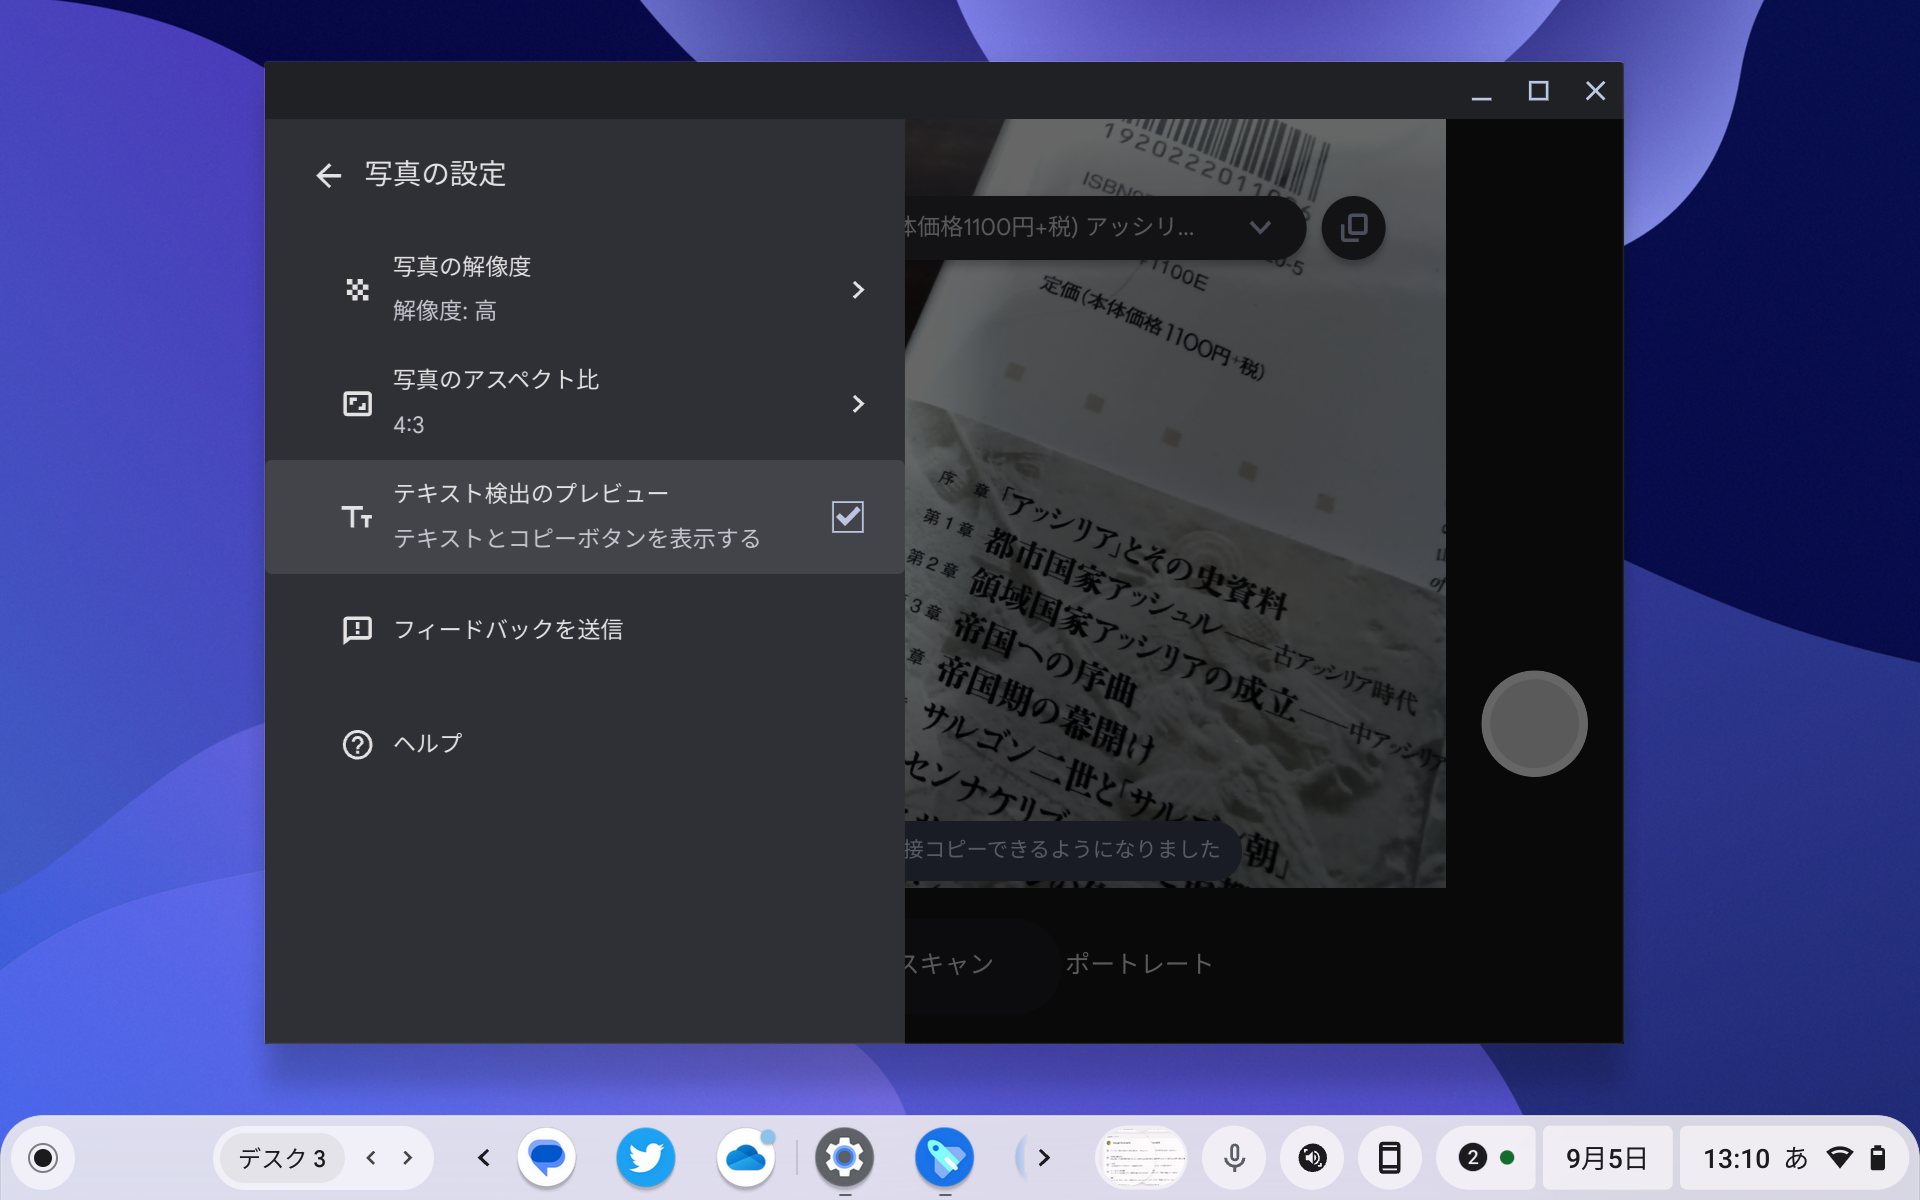The width and height of the screenshot is (1920, 1200).
Task: Click the photo resolution icon
Action: pyautogui.click(x=357, y=289)
